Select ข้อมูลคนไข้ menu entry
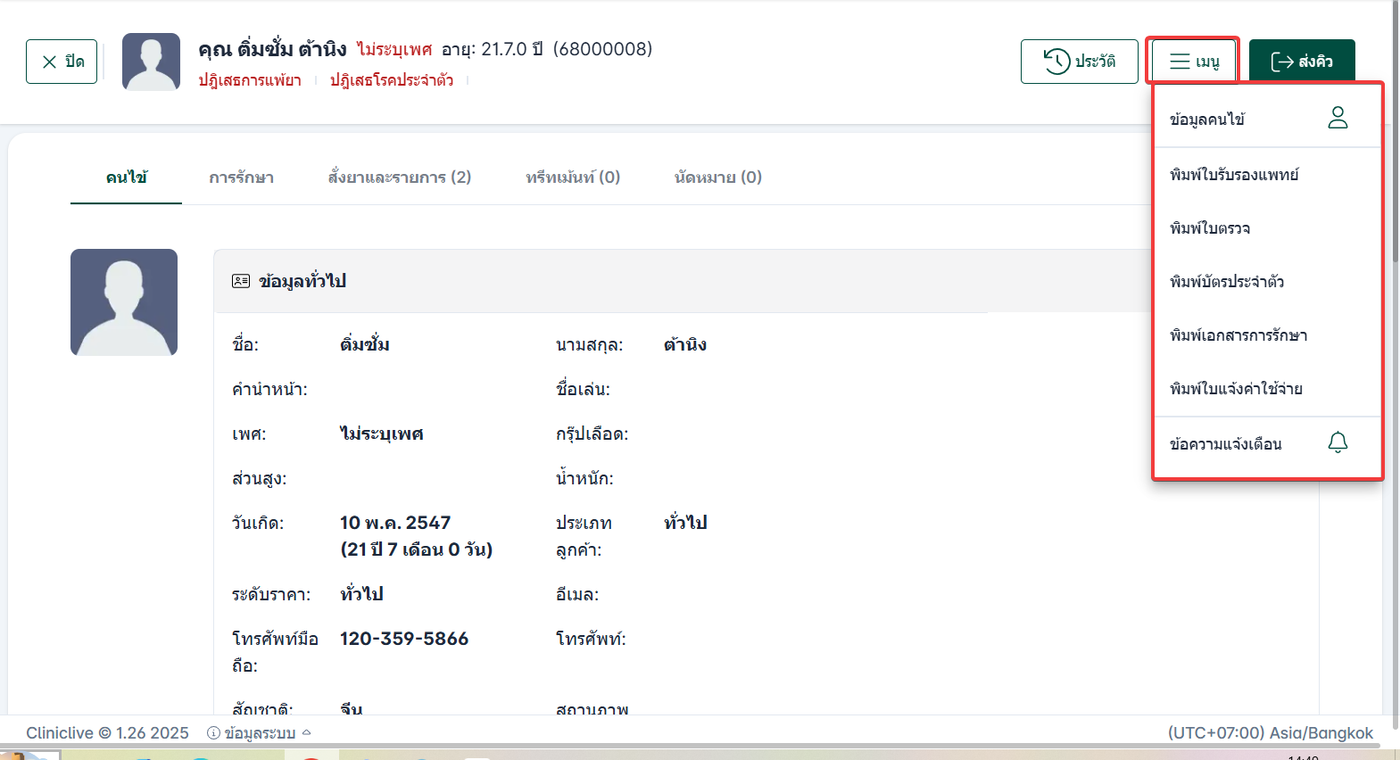This screenshot has height=760, width=1400. coord(1267,119)
